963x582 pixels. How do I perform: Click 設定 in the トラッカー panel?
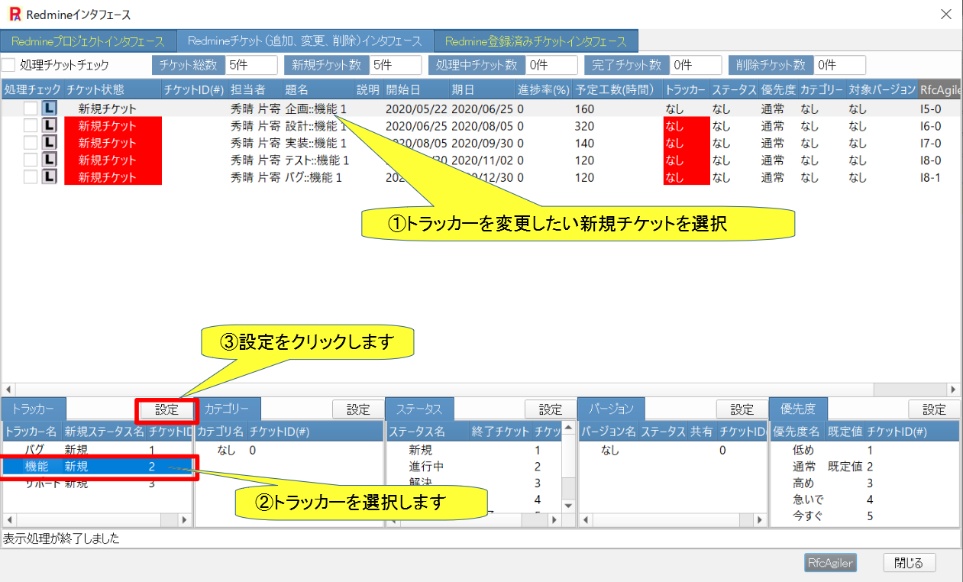coord(166,409)
